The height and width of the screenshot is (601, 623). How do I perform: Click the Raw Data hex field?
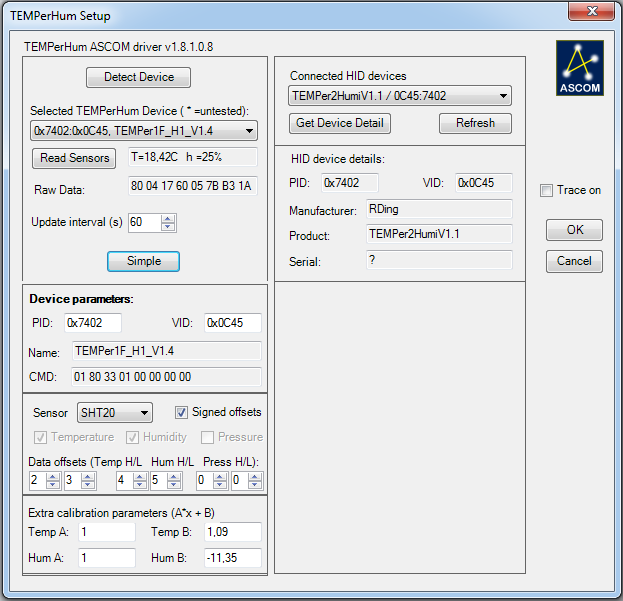coord(193,186)
